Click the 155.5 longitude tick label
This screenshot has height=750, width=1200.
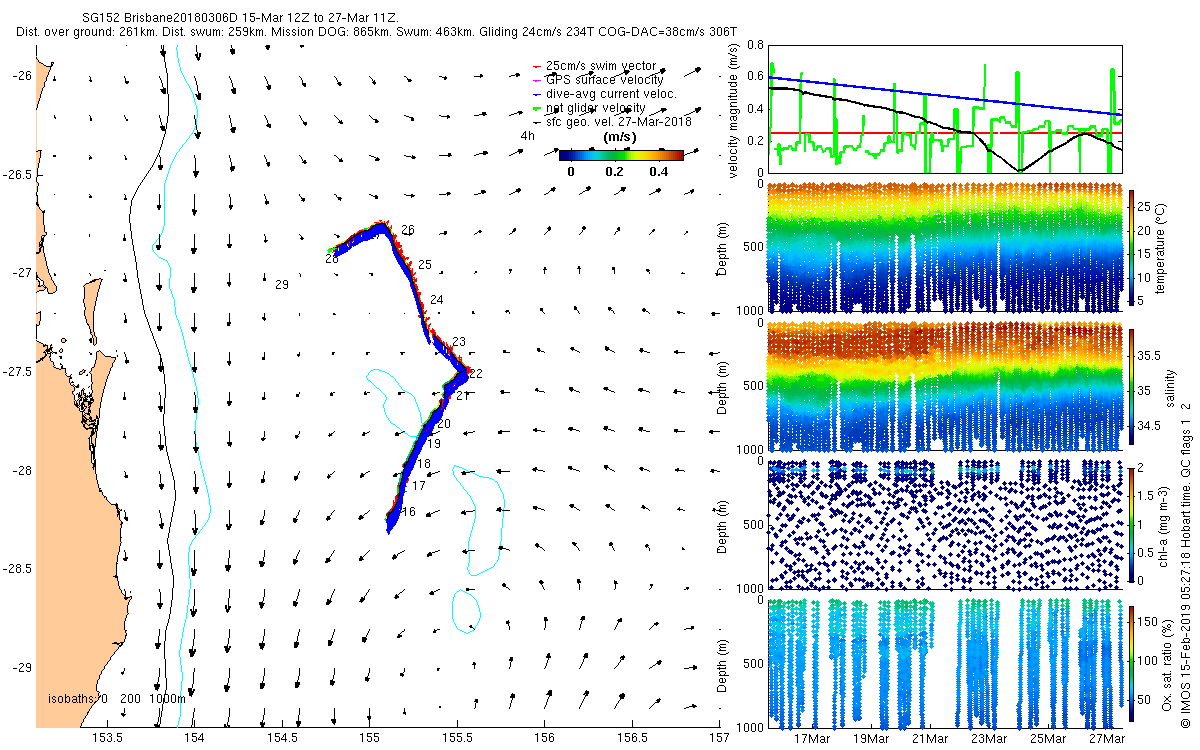pyautogui.click(x=457, y=739)
